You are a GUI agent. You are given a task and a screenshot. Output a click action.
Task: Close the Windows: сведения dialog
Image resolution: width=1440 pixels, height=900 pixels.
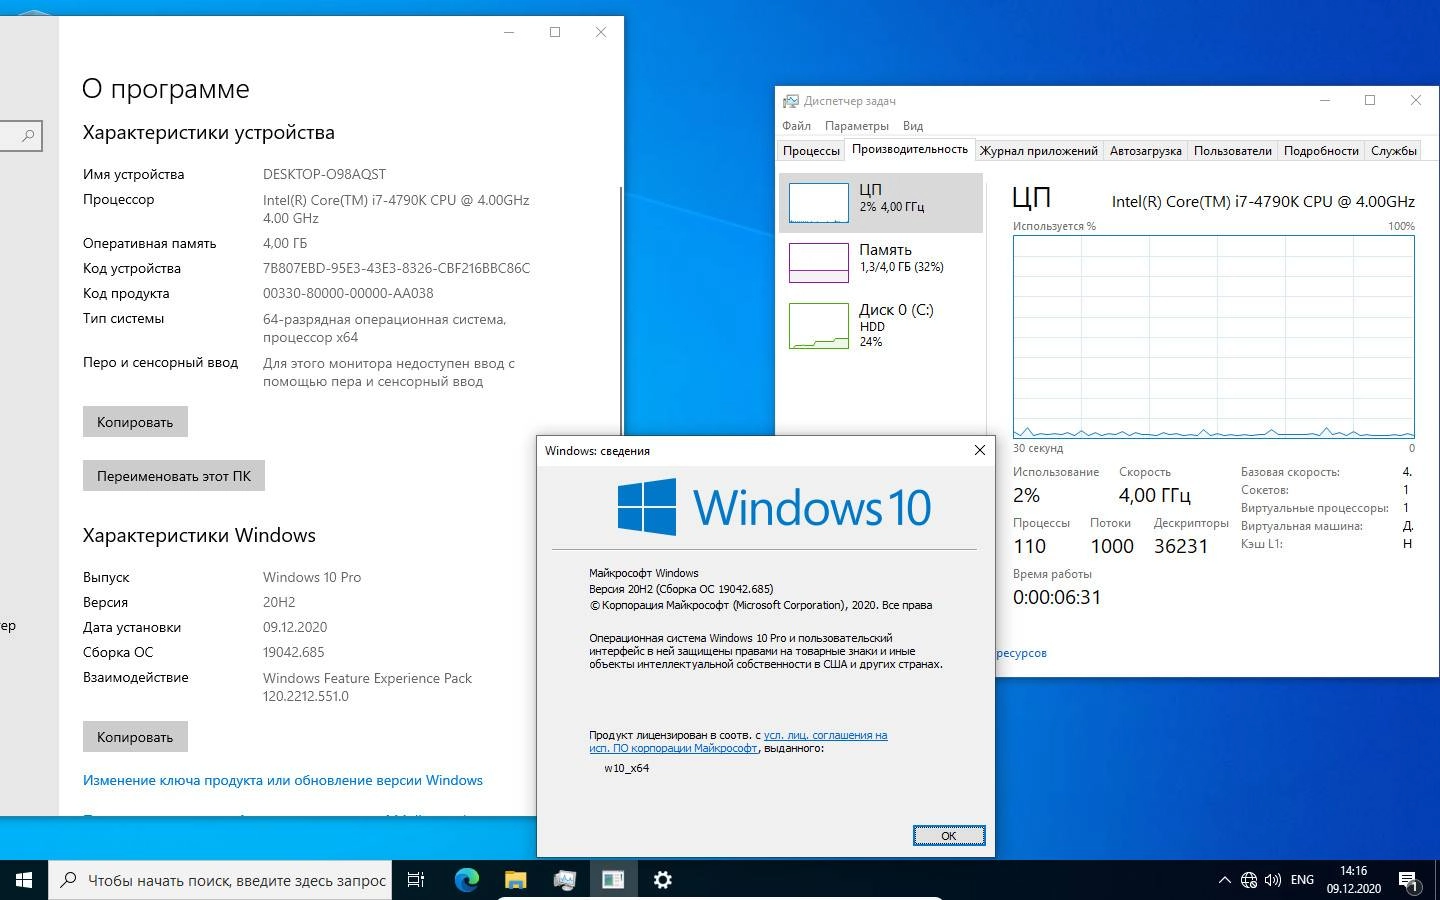(x=979, y=450)
